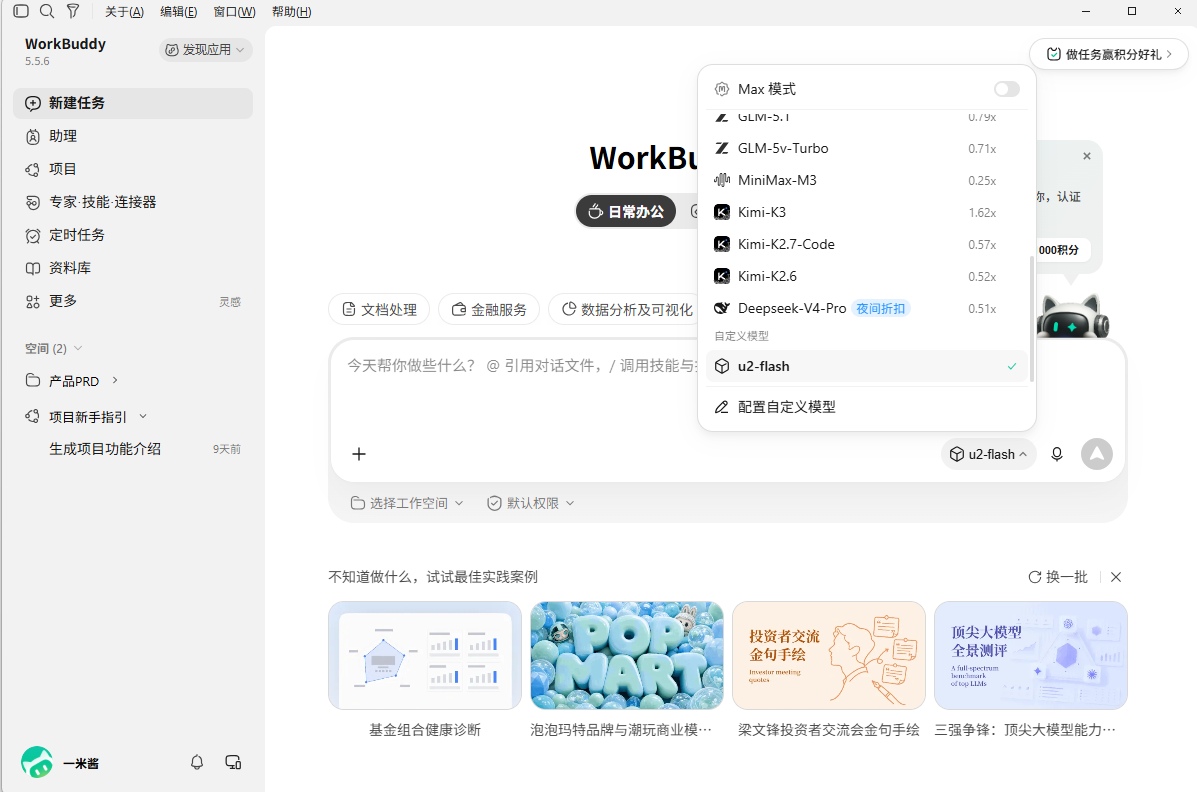Select the u2-flash custom model
Viewport: 1197px width, 792px height.
tap(866, 366)
